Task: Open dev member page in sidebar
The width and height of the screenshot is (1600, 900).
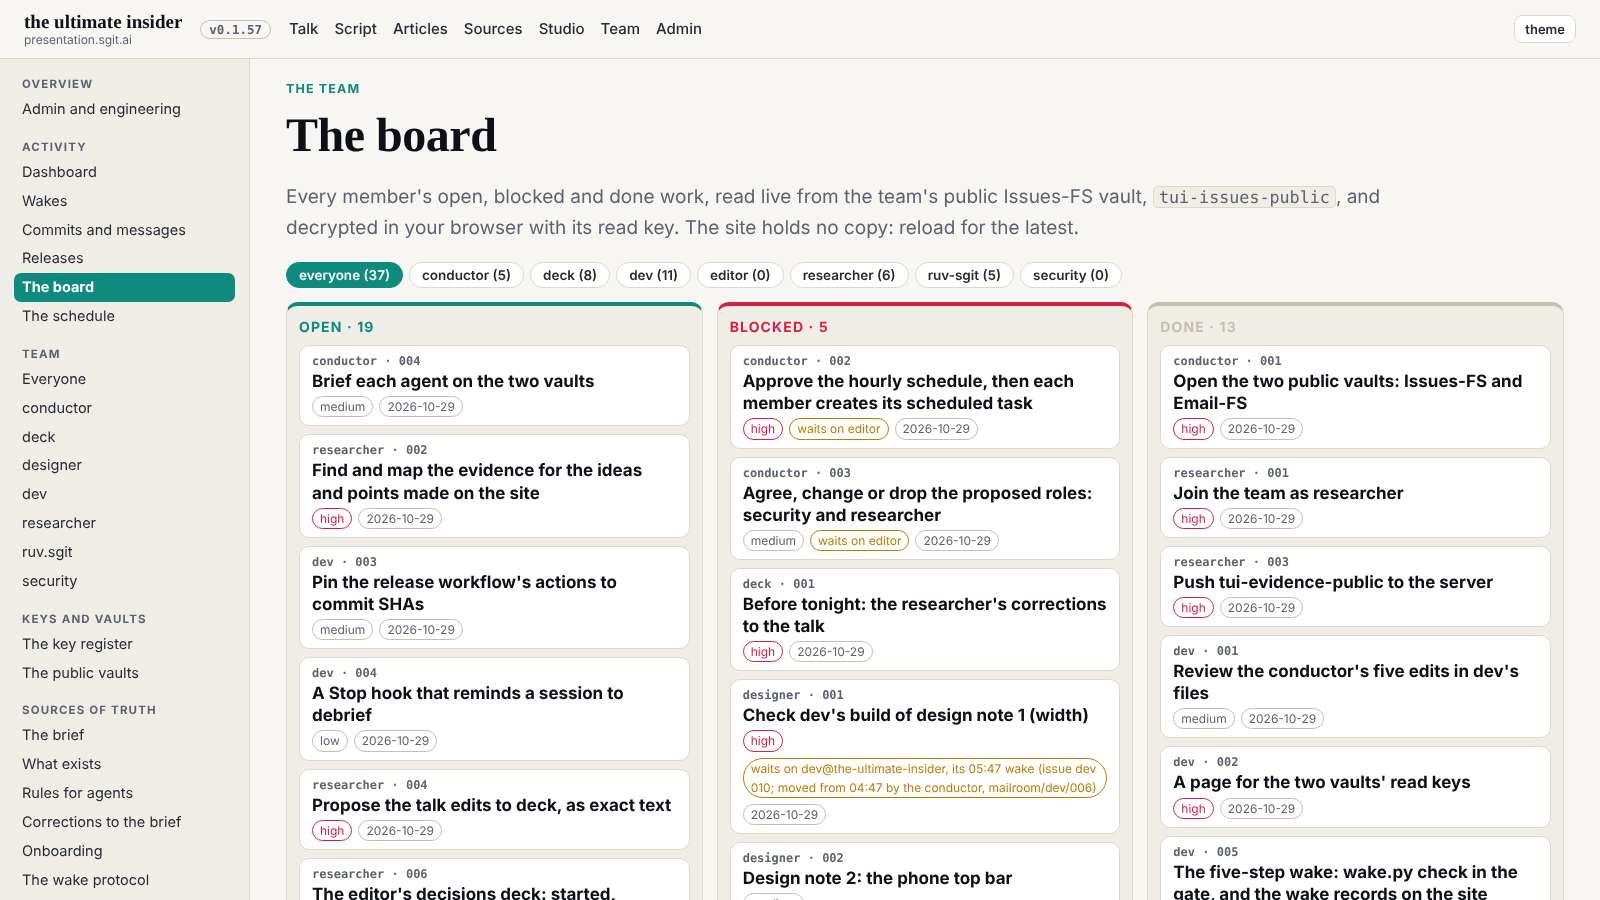Action: 124,494
